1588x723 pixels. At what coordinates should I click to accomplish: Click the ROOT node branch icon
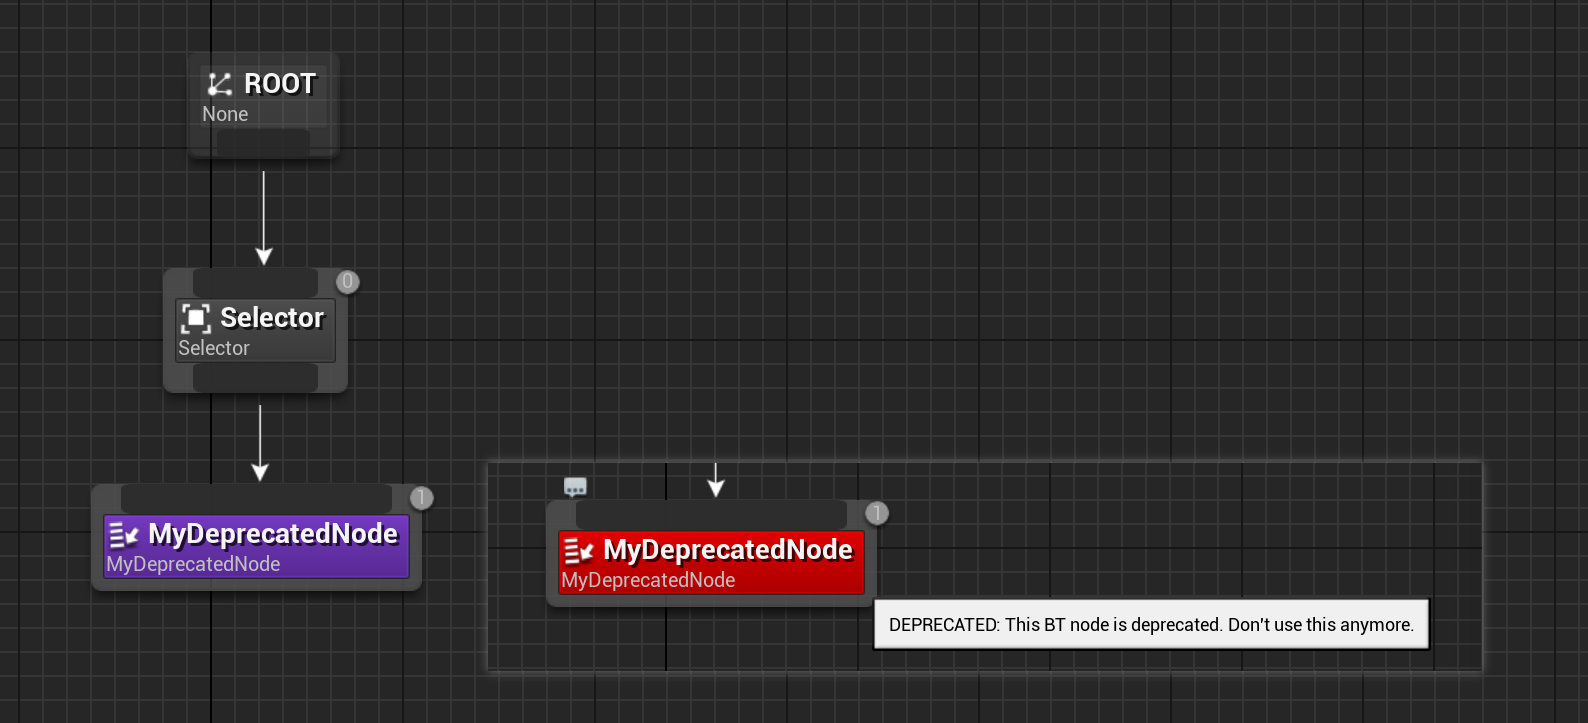click(220, 84)
